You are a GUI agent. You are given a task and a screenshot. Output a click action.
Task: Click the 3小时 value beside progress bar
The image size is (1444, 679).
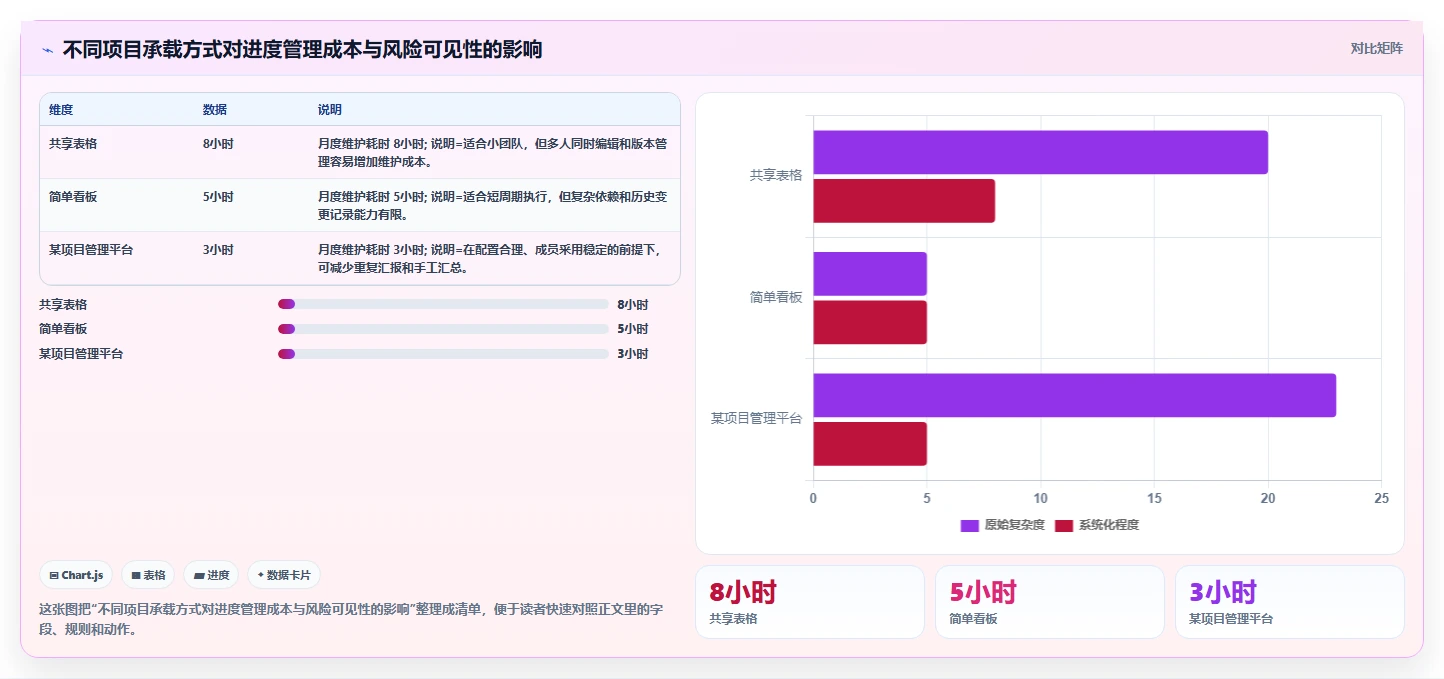click(x=633, y=354)
